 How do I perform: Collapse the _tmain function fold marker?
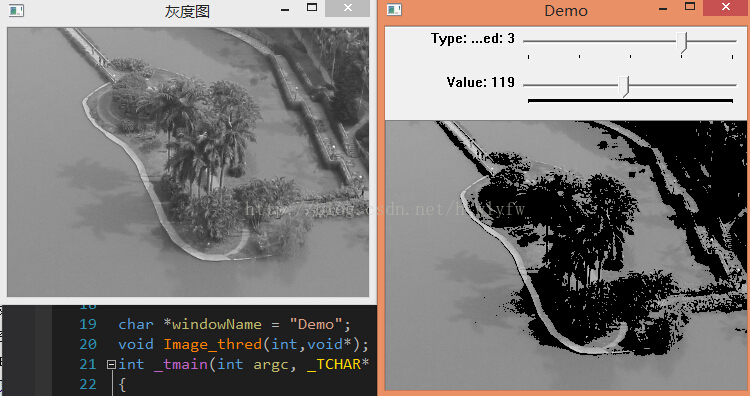111,364
